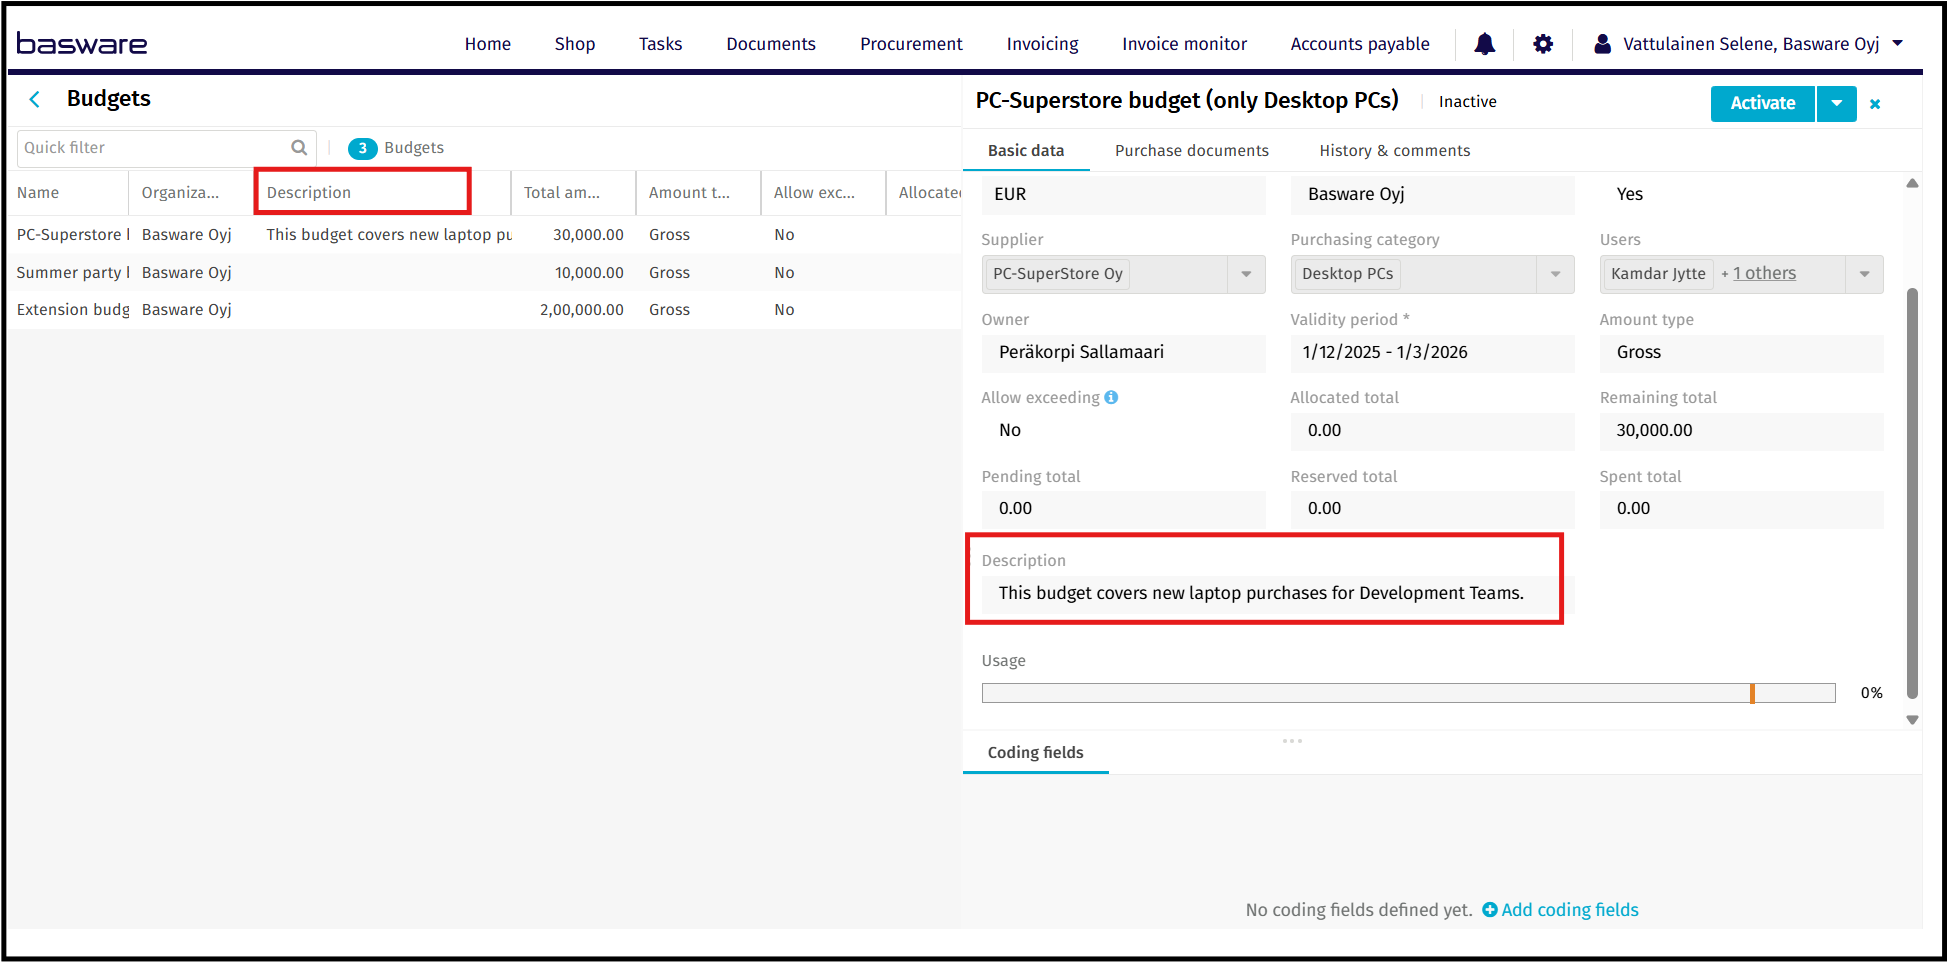The width and height of the screenshot is (1947, 962).
Task: Open the History & comments tab
Action: point(1394,151)
